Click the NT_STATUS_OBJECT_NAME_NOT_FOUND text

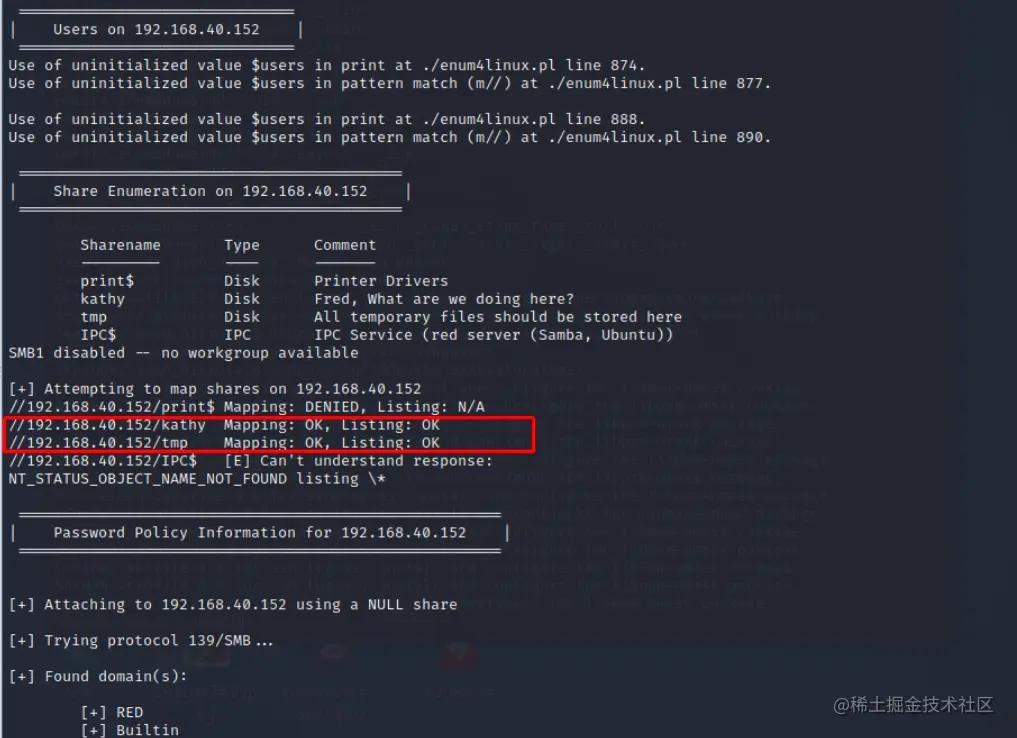pos(147,479)
